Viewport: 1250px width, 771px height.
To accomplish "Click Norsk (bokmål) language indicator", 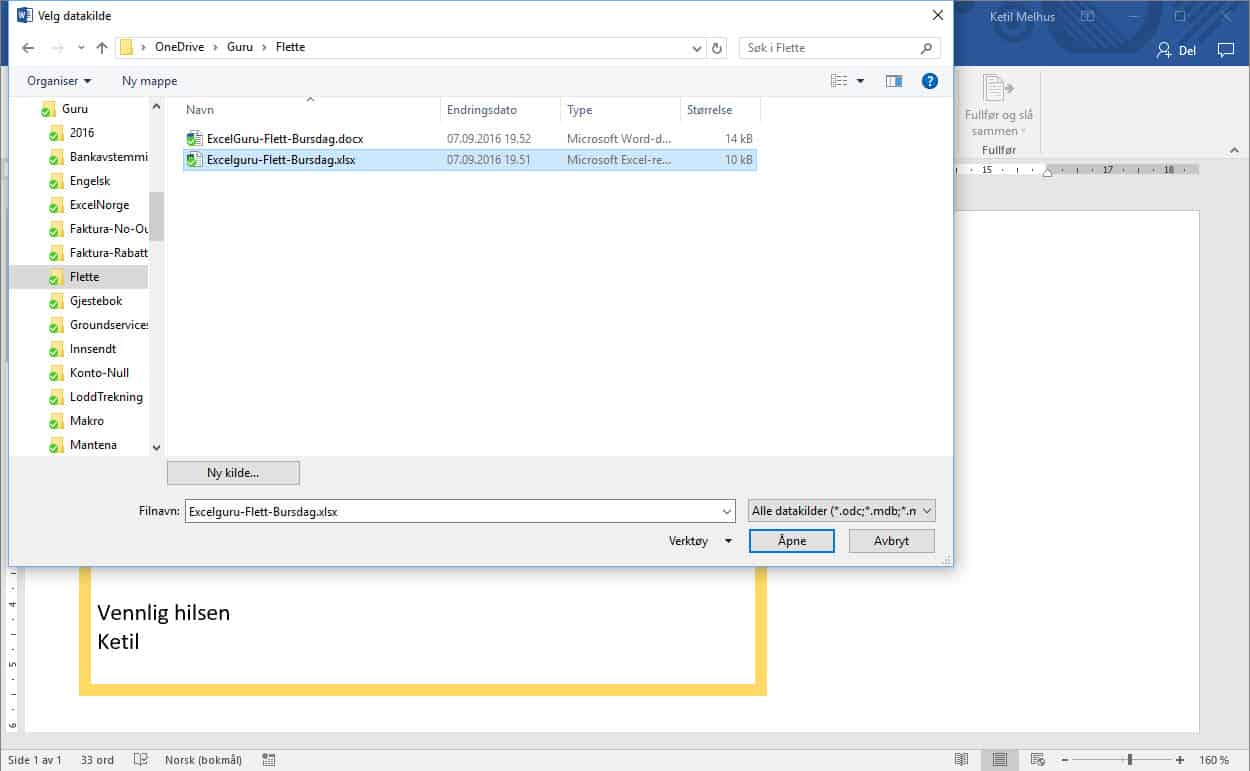I will tap(203, 760).
